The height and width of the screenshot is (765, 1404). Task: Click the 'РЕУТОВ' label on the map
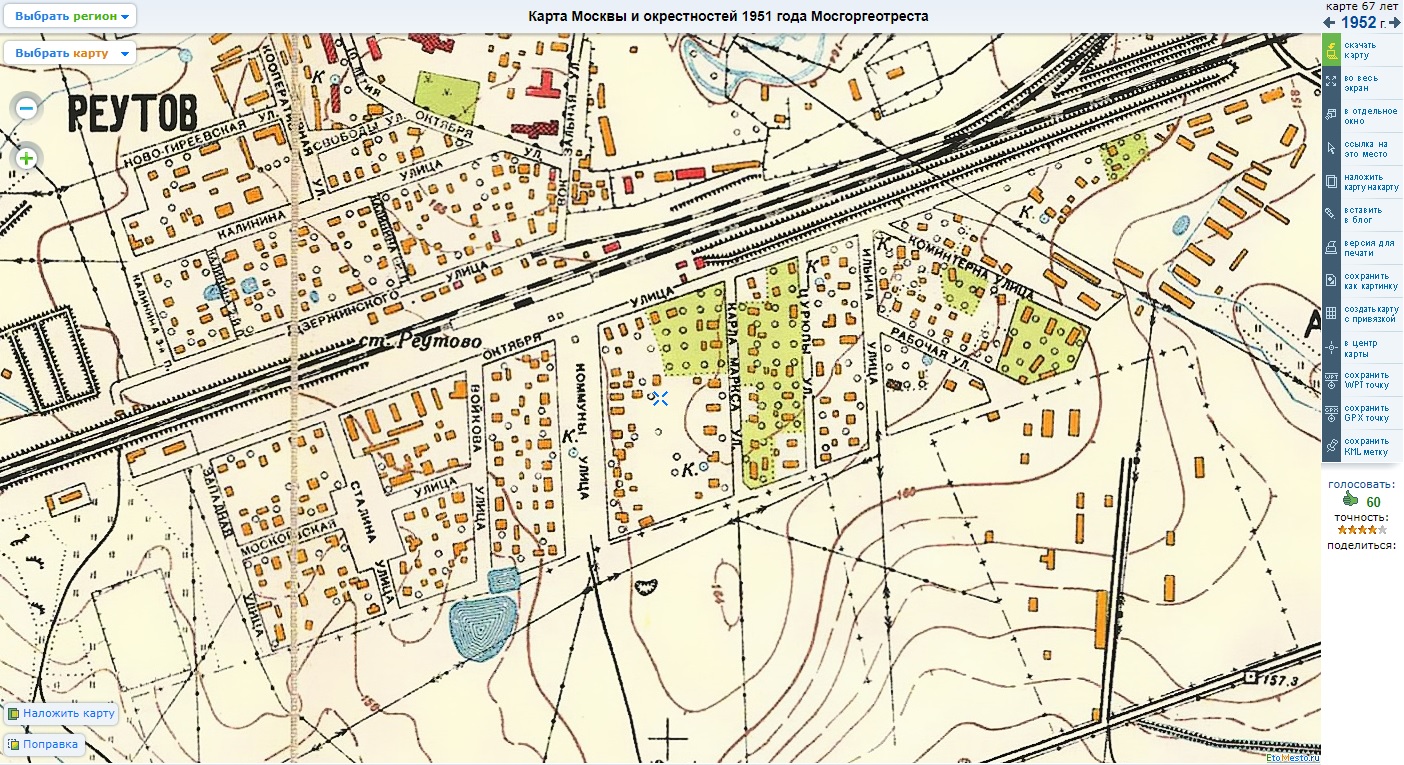pos(133,113)
